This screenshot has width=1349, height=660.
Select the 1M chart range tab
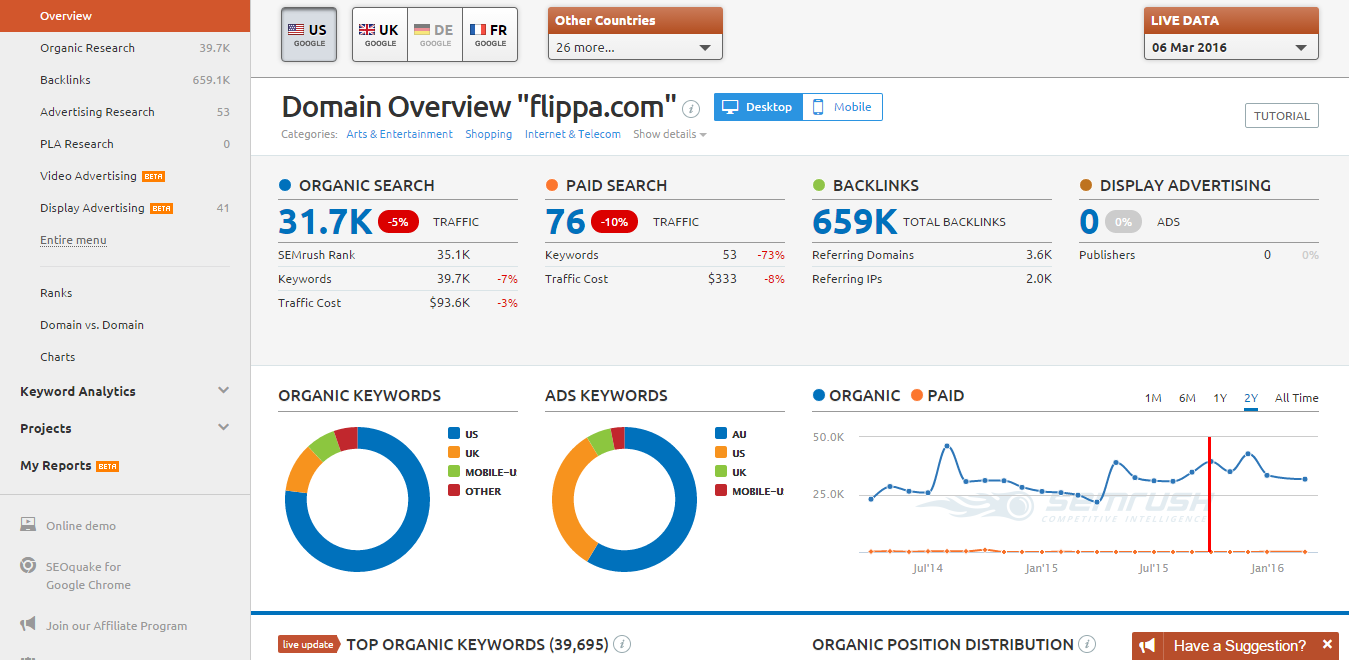pyautogui.click(x=1153, y=398)
